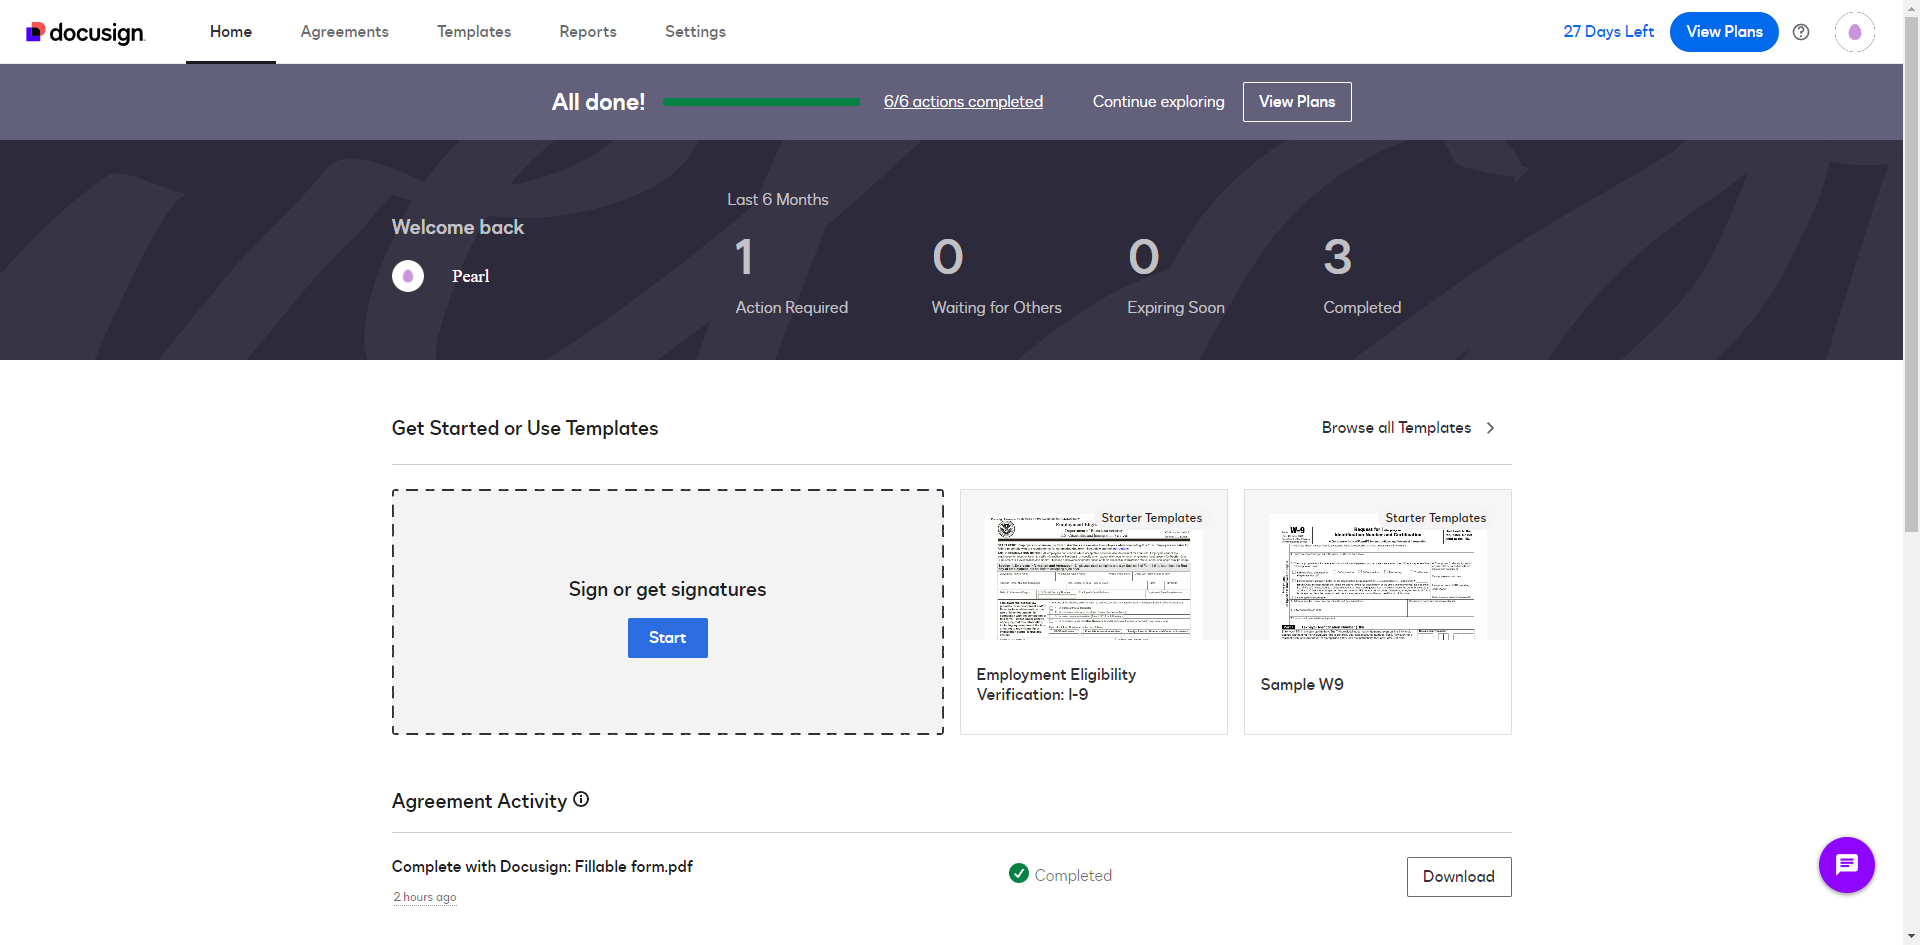Open the Reports tab
1920x945 pixels.
(588, 32)
